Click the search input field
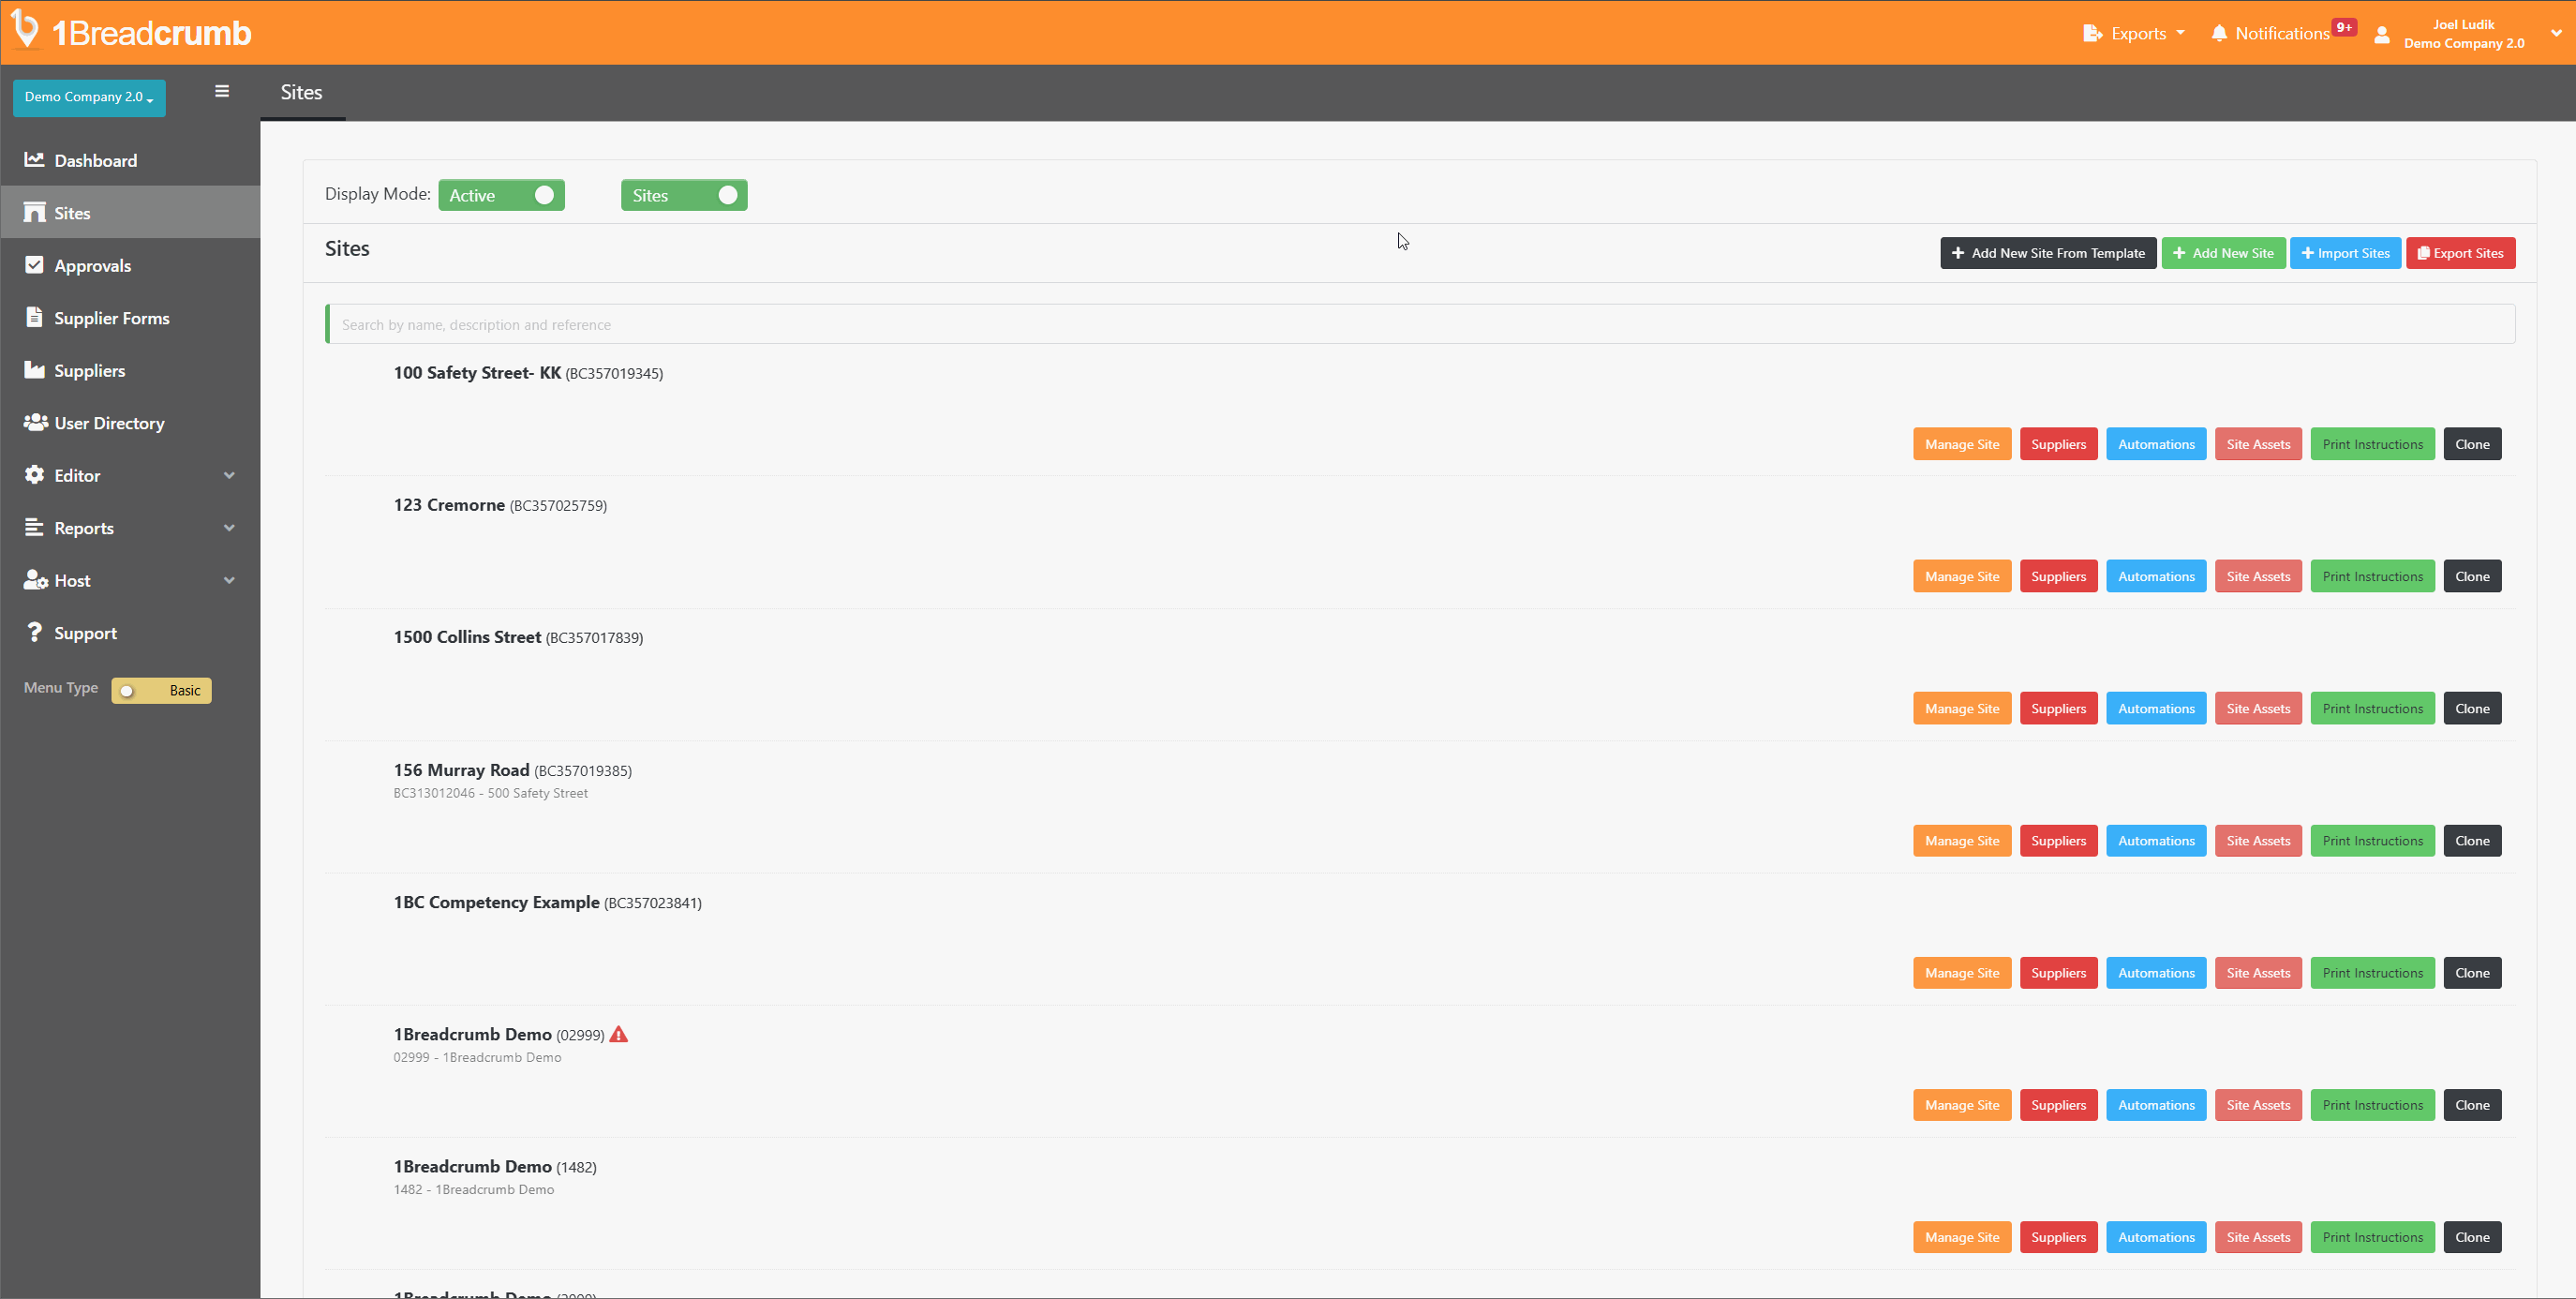Viewport: 2576px width, 1299px height. coord(1415,323)
